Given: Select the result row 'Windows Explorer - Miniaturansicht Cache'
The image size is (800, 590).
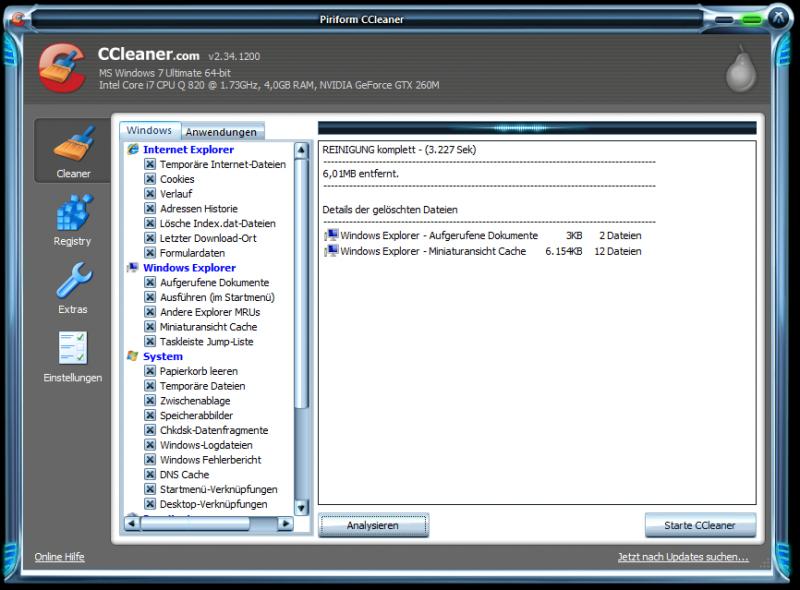Looking at the screenshot, I should point(483,251).
